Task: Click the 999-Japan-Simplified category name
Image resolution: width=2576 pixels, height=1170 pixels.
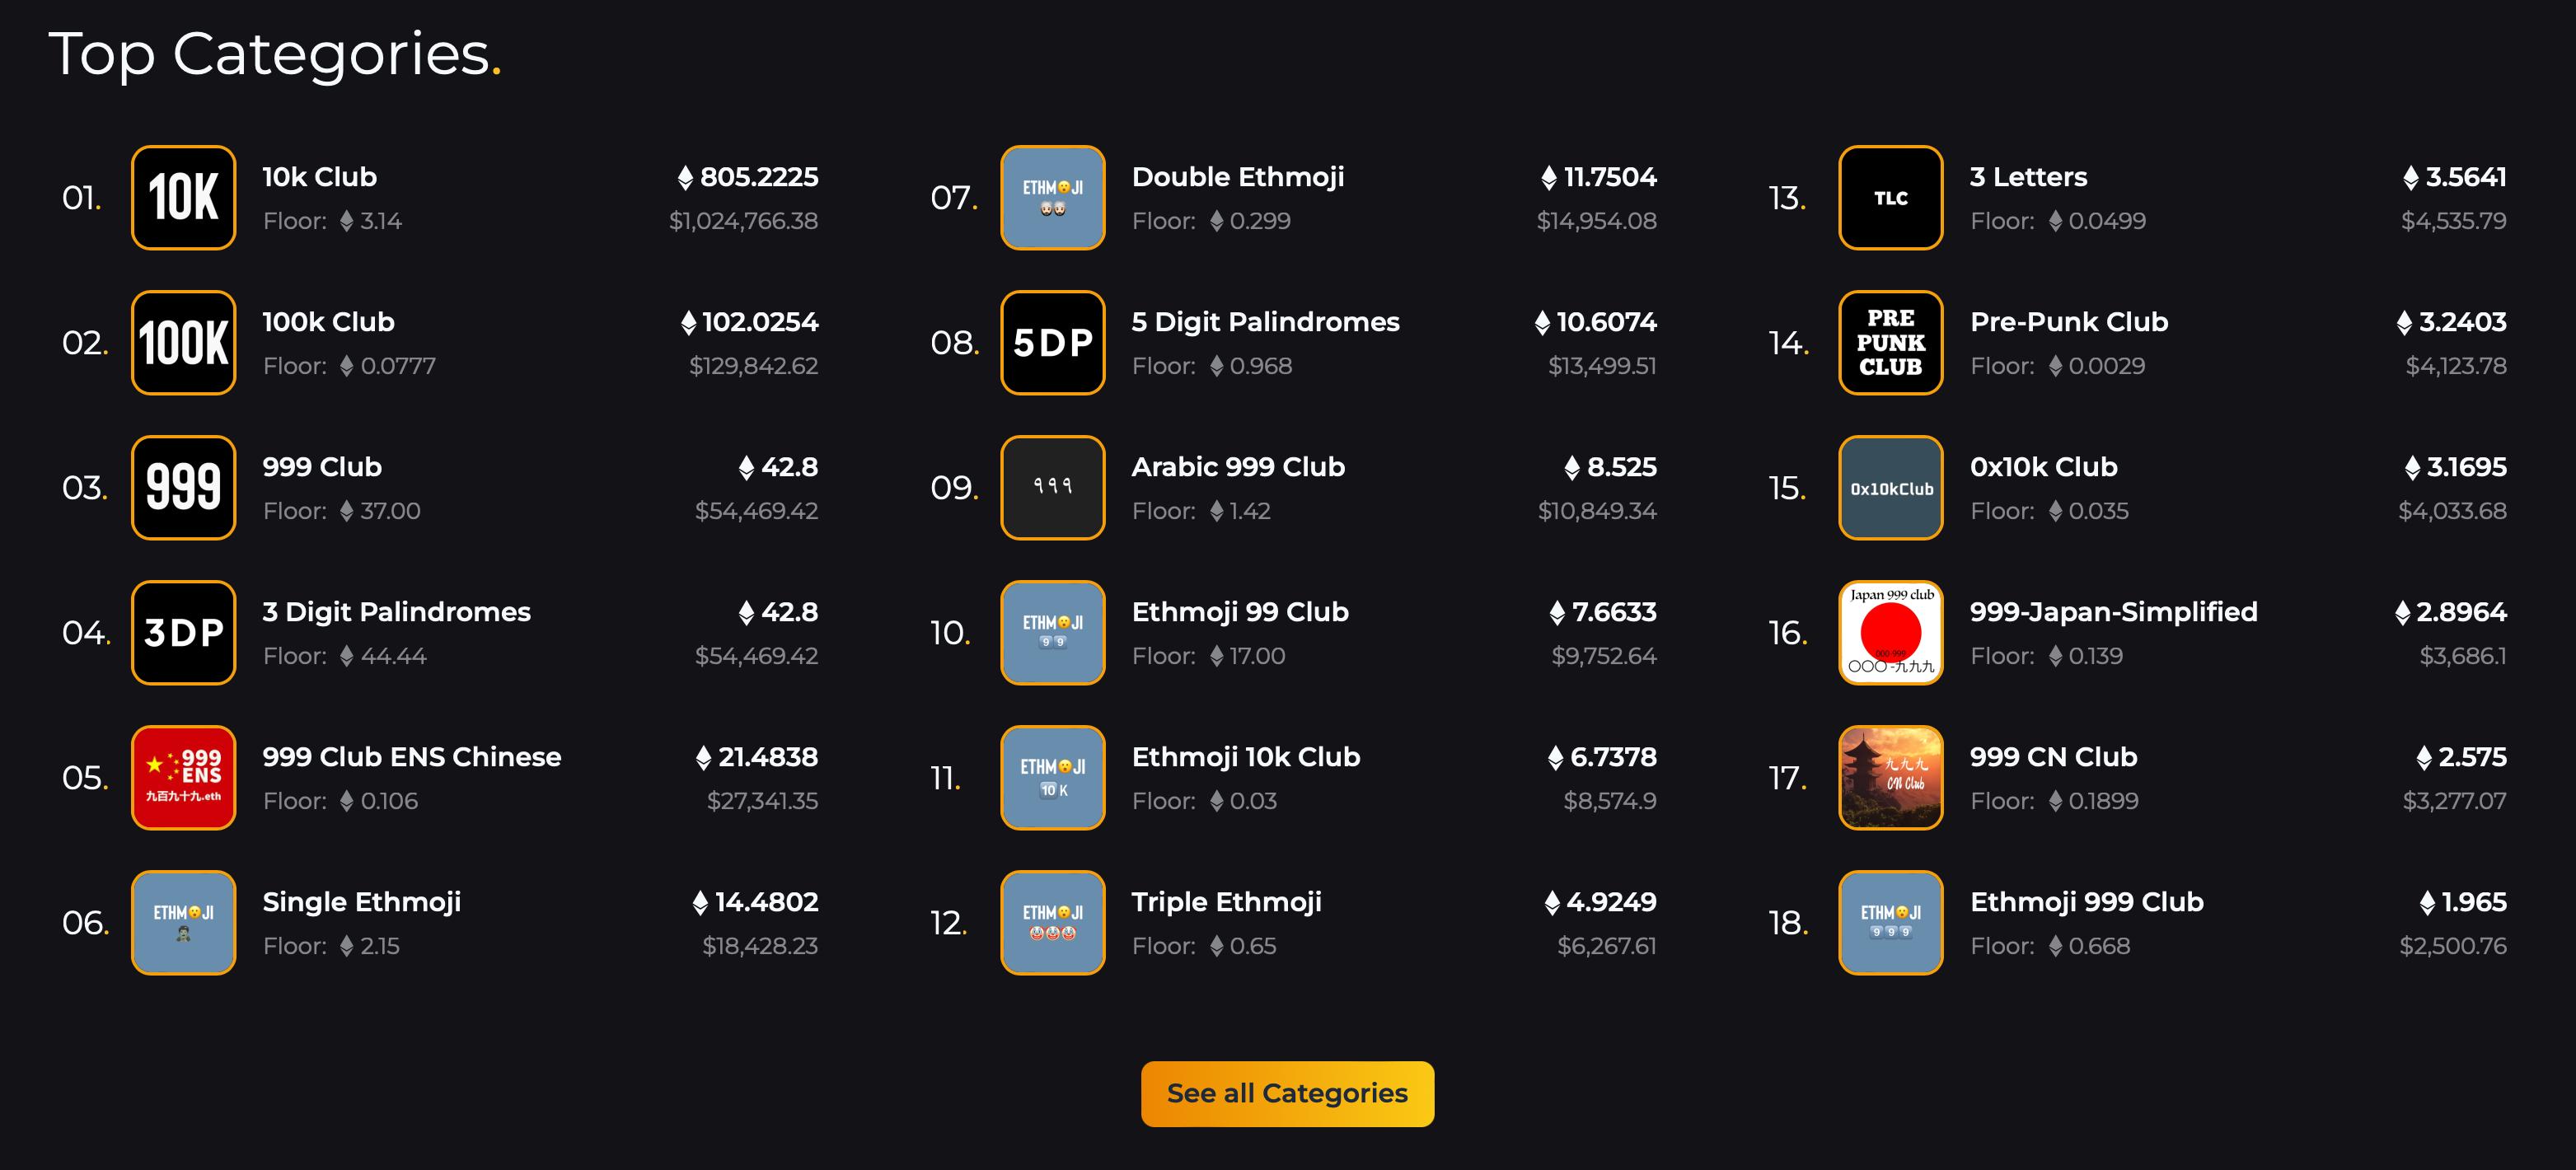Action: (2114, 612)
